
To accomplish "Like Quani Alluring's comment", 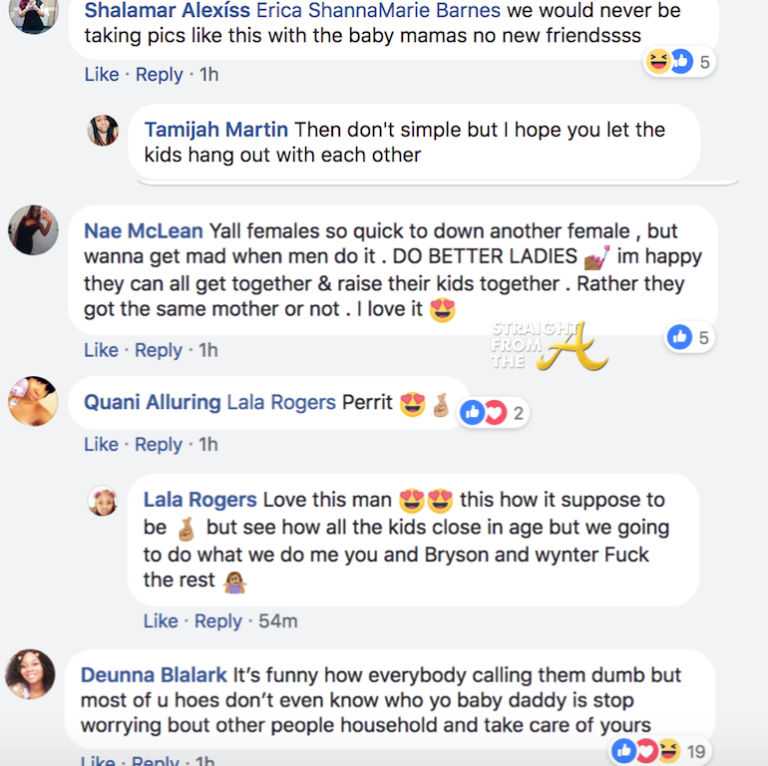I will pyautogui.click(x=101, y=444).
